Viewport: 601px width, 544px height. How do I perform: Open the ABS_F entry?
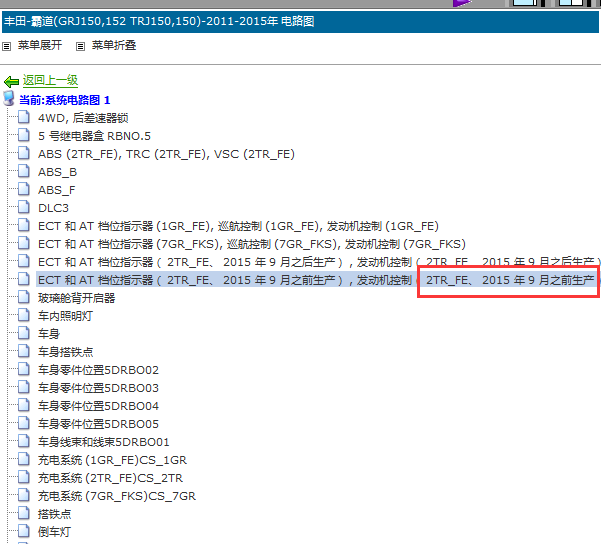pos(57,190)
